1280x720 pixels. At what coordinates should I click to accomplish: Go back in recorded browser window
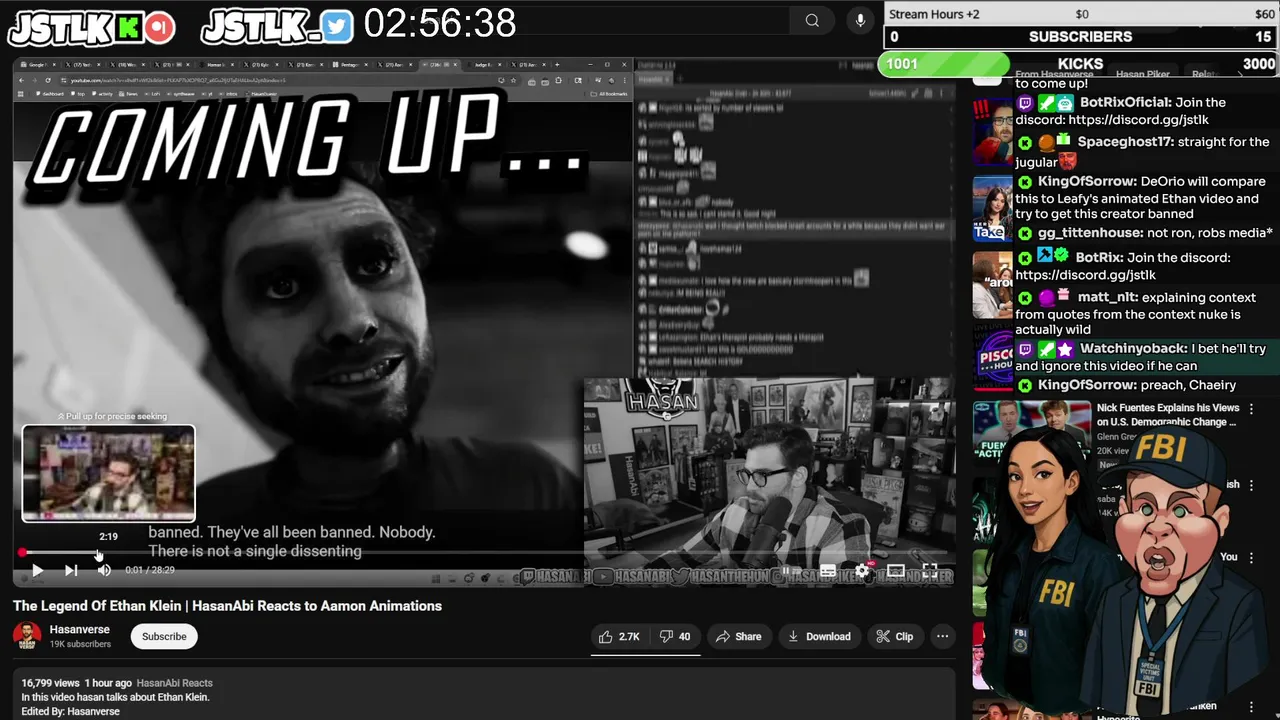click(22, 80)
